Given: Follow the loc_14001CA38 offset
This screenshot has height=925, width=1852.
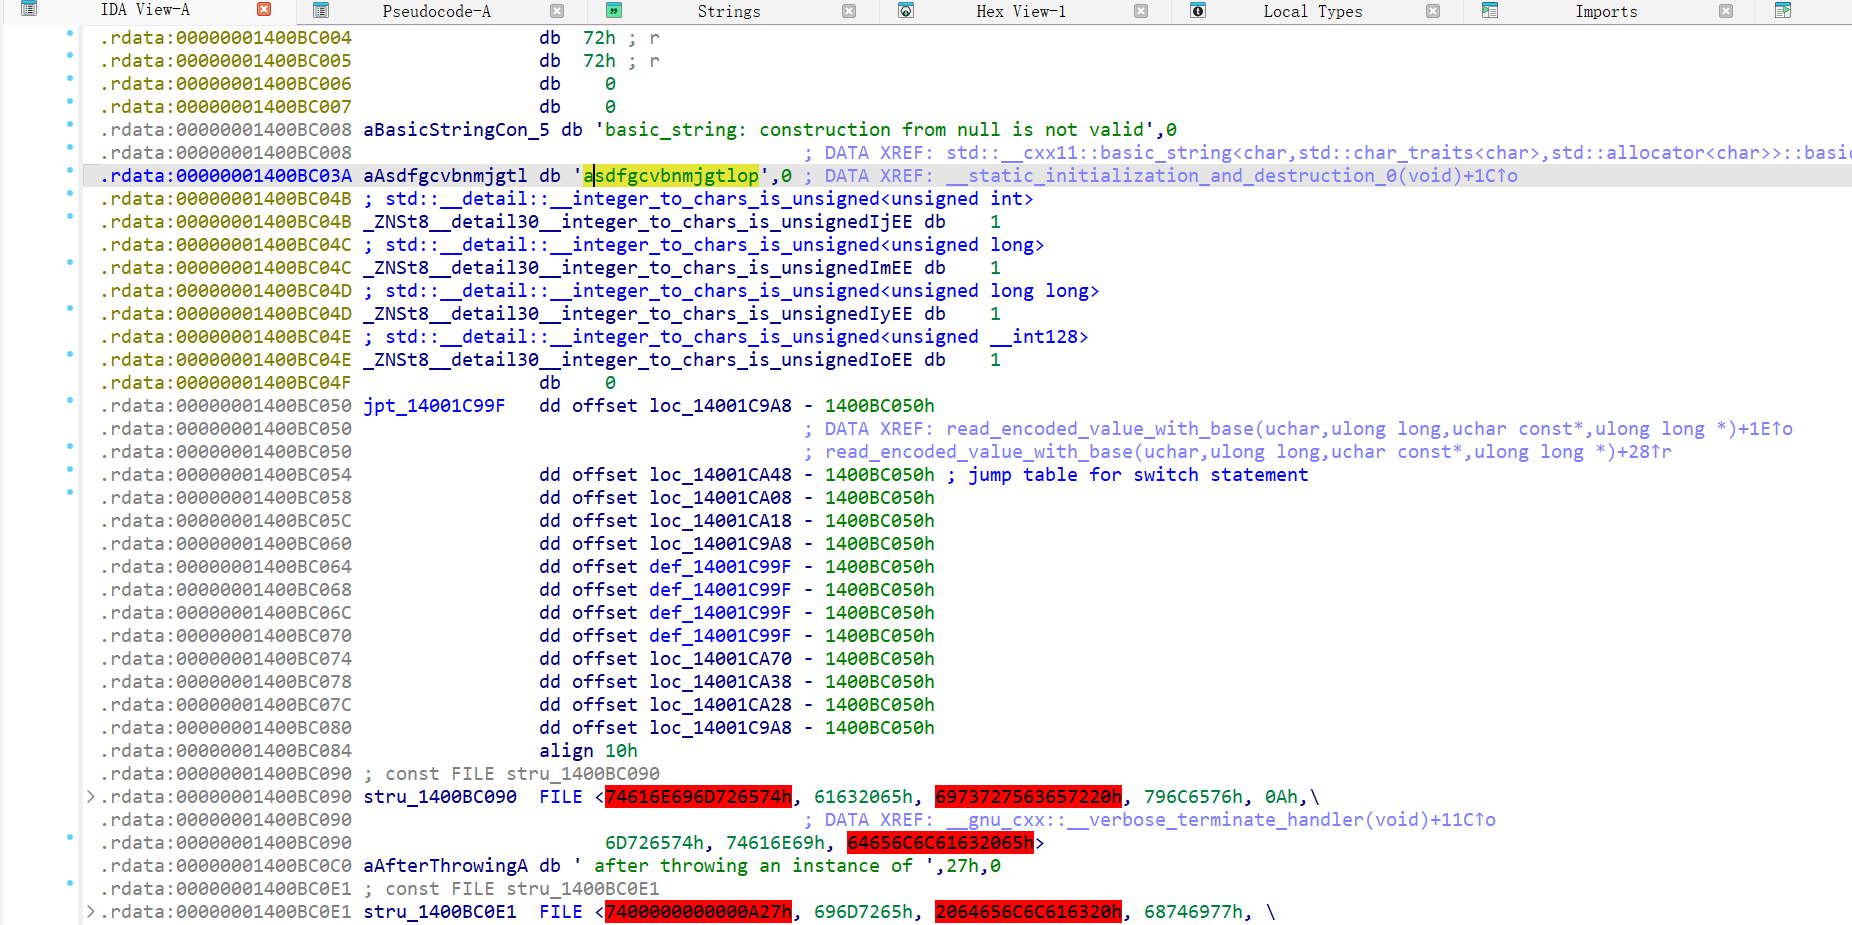Looking at the screenshot, I should (x=720, y=682).
